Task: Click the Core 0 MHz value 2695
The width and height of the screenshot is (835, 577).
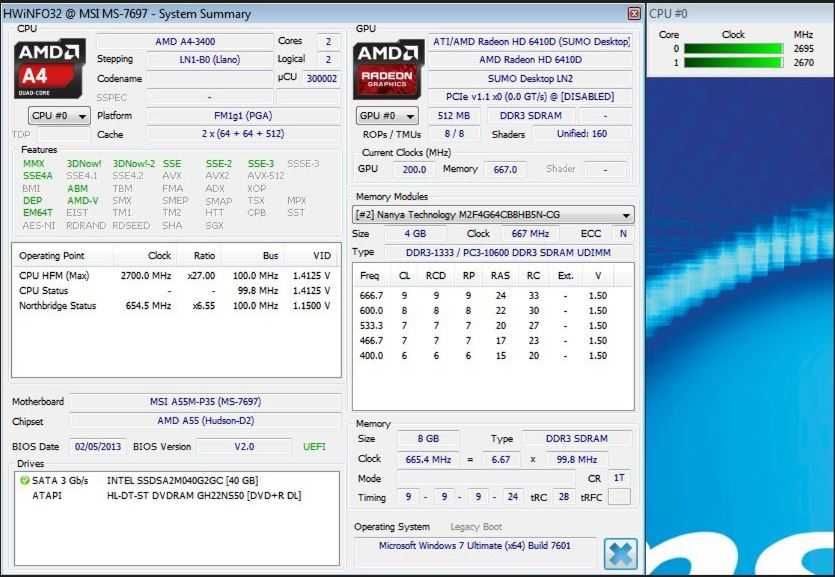Action: point(804,48)
